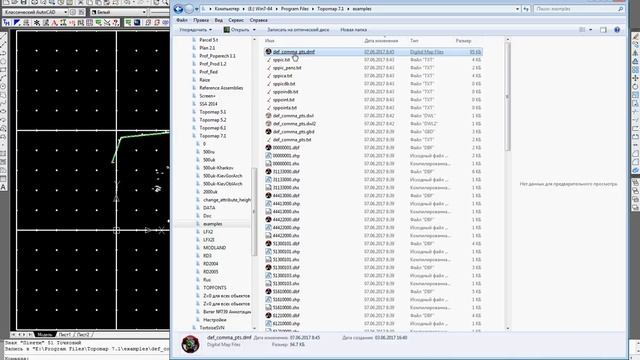Click Записать на оптический диск
Image resolution: width=640 pixels, height=360 pixels.
point(298,30)
